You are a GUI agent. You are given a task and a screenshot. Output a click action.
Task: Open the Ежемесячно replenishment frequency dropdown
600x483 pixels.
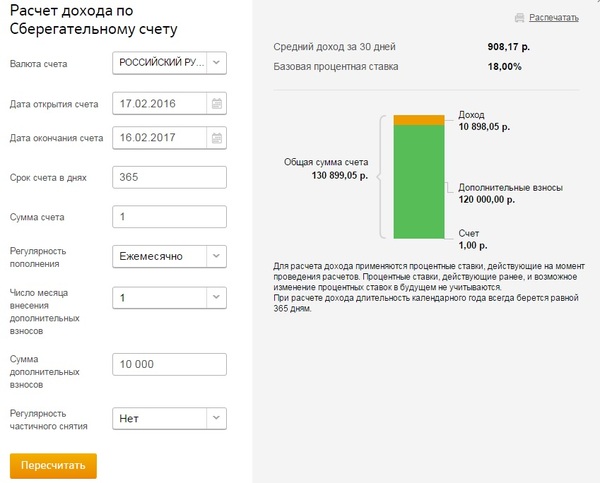pos(217,256)
